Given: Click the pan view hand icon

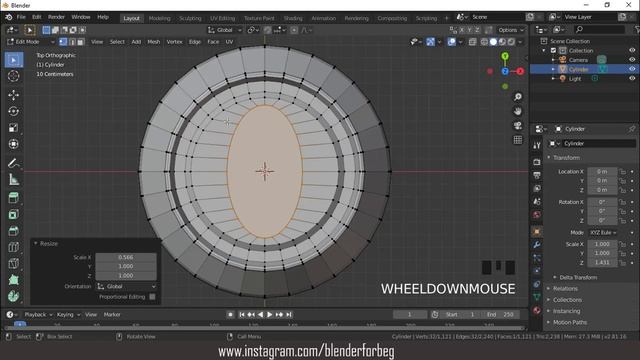Looking at the screenshot, I should (518, 111).
